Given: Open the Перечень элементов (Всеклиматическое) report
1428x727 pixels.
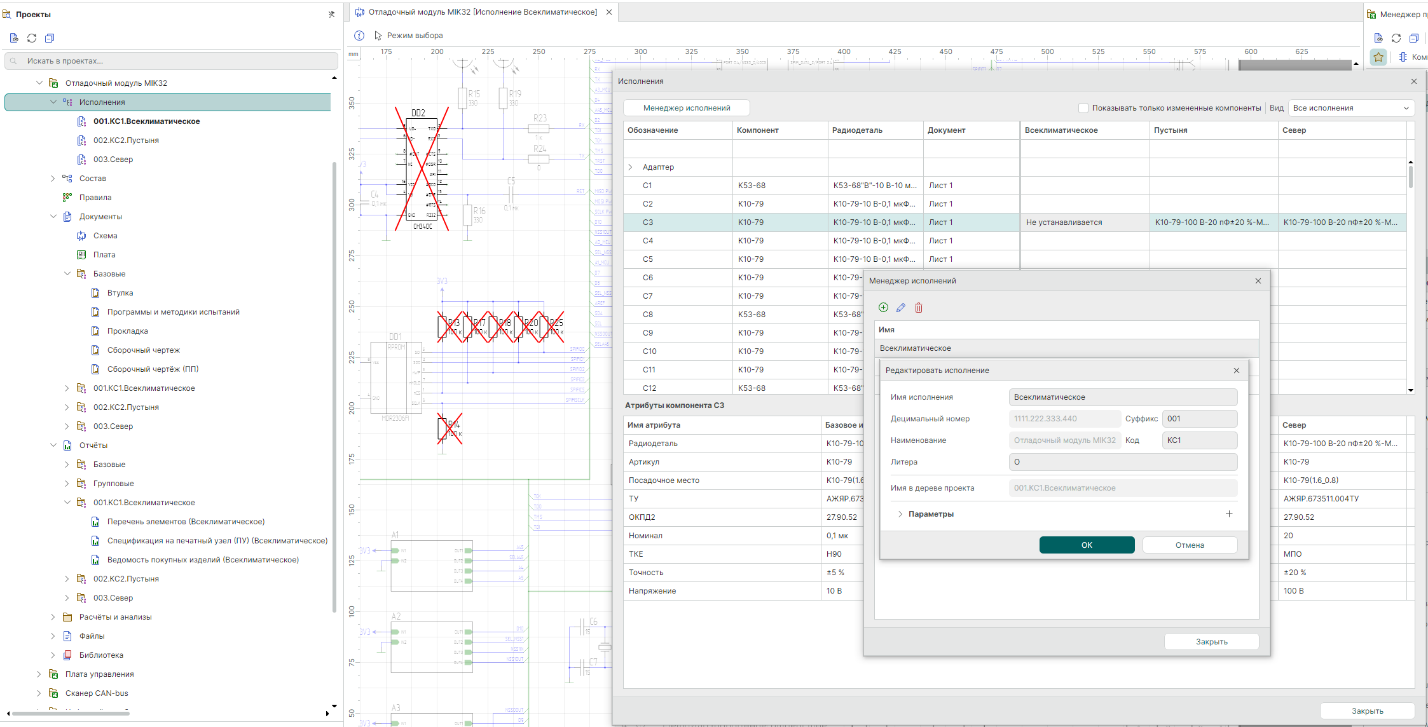Looking at the screenshot, I should (185, 522).
